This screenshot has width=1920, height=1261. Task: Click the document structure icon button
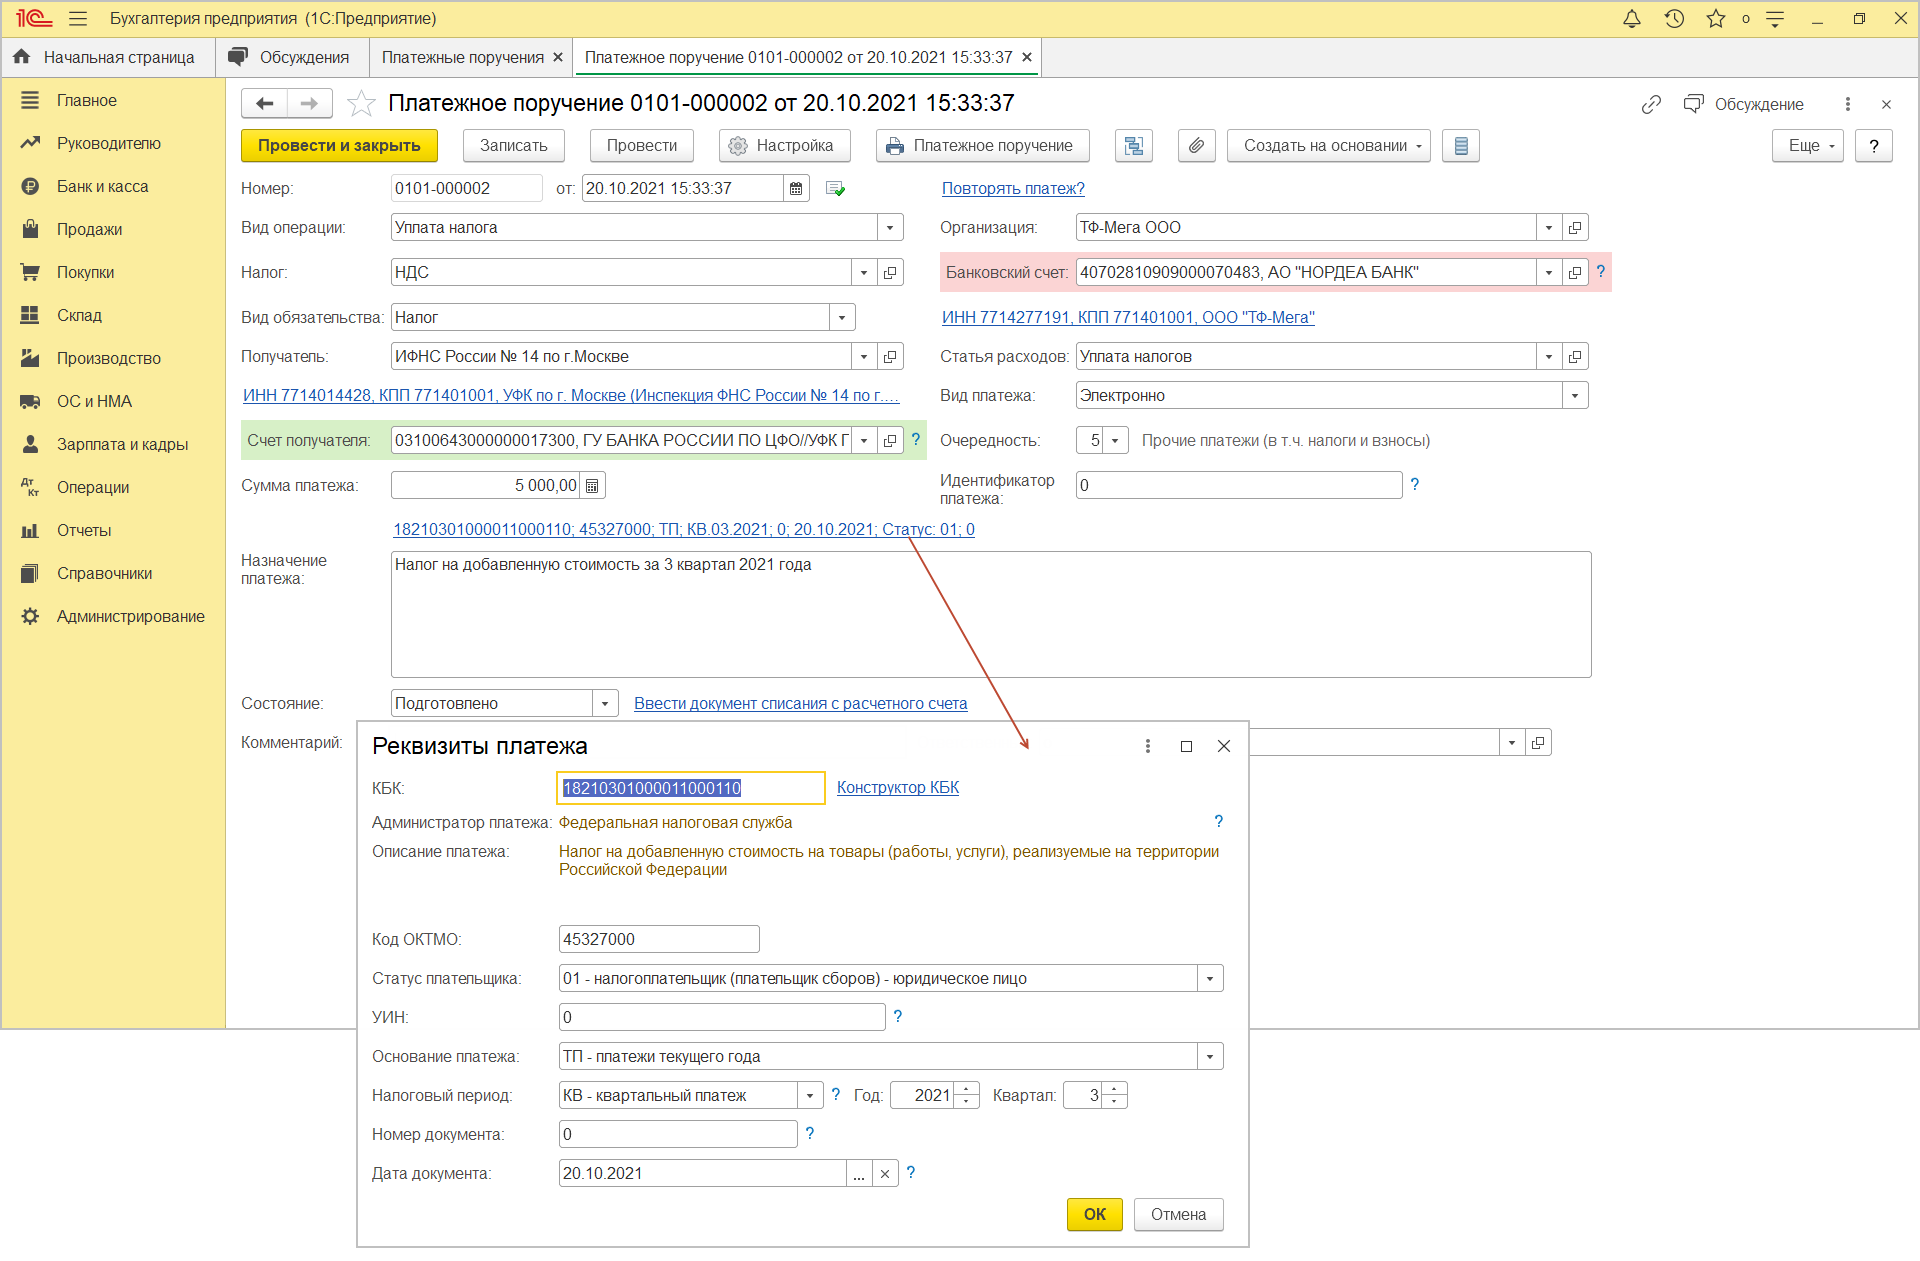point(1134,146)
